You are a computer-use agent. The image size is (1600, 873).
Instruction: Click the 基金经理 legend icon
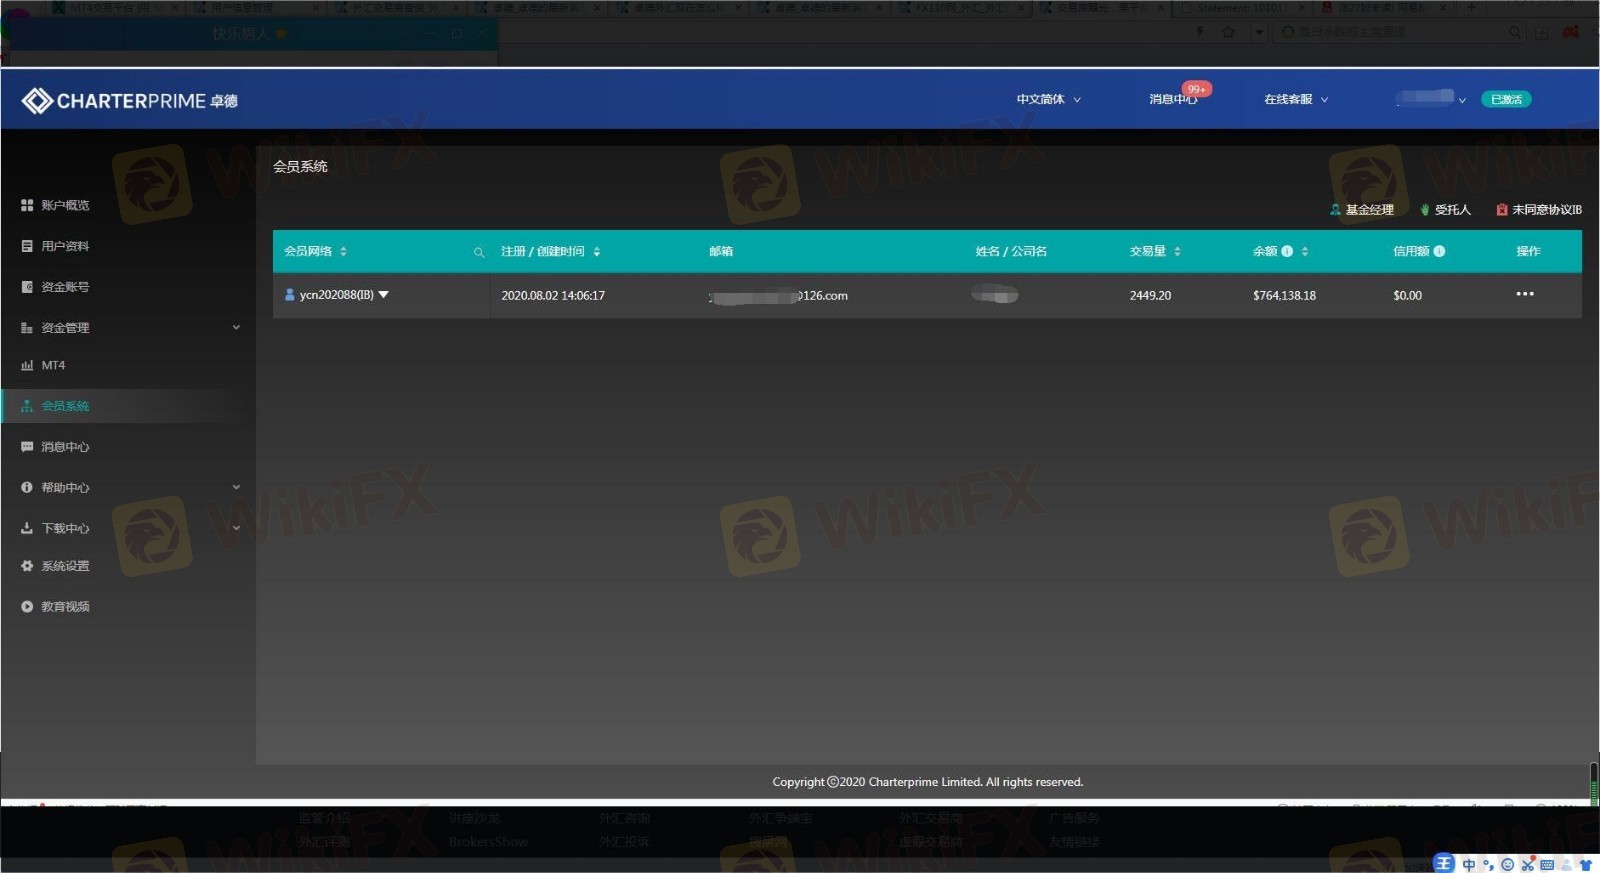click(1335, 210)
